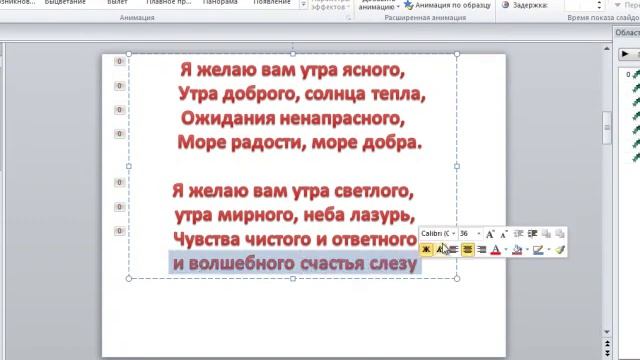Click highlighted line 'и волшебного счастья слезу'
640x360 pixels.
pyautogui.click(x=295, y=263)
